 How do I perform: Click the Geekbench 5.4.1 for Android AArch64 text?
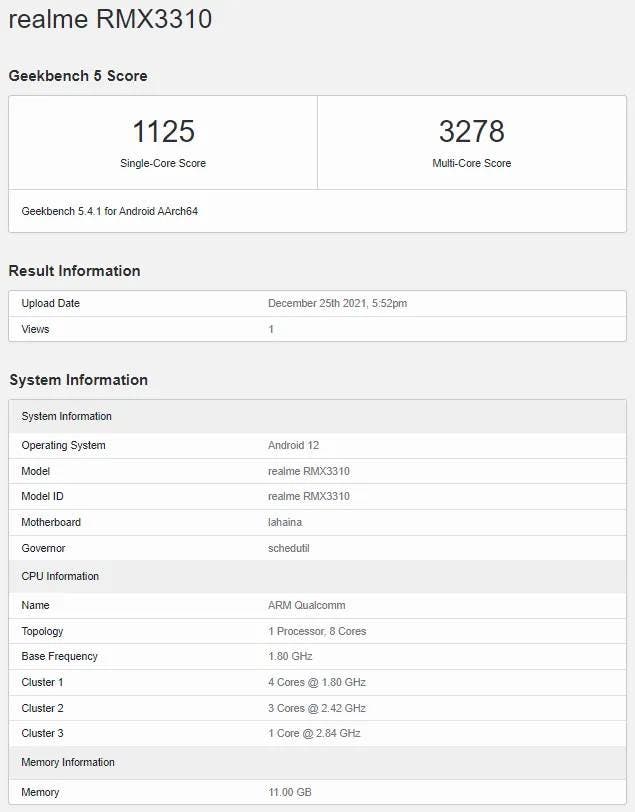tap(110, 211)
